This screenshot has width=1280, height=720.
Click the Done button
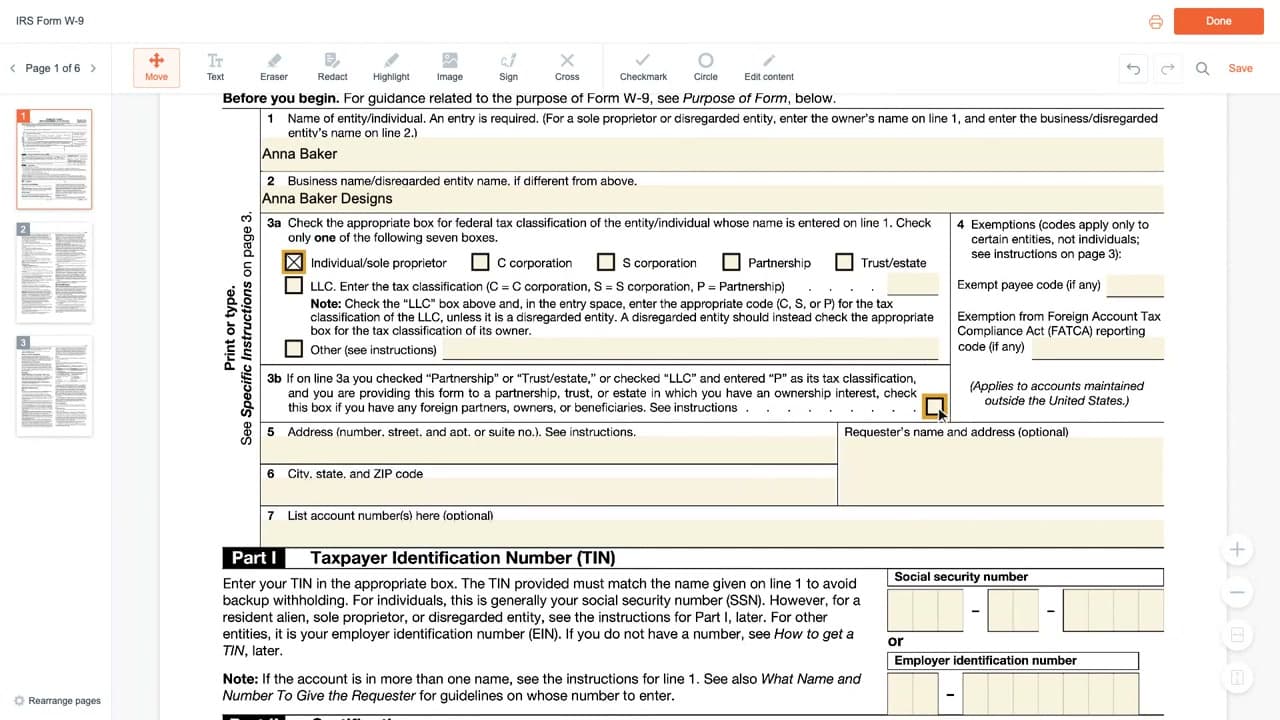(1219, 21)
